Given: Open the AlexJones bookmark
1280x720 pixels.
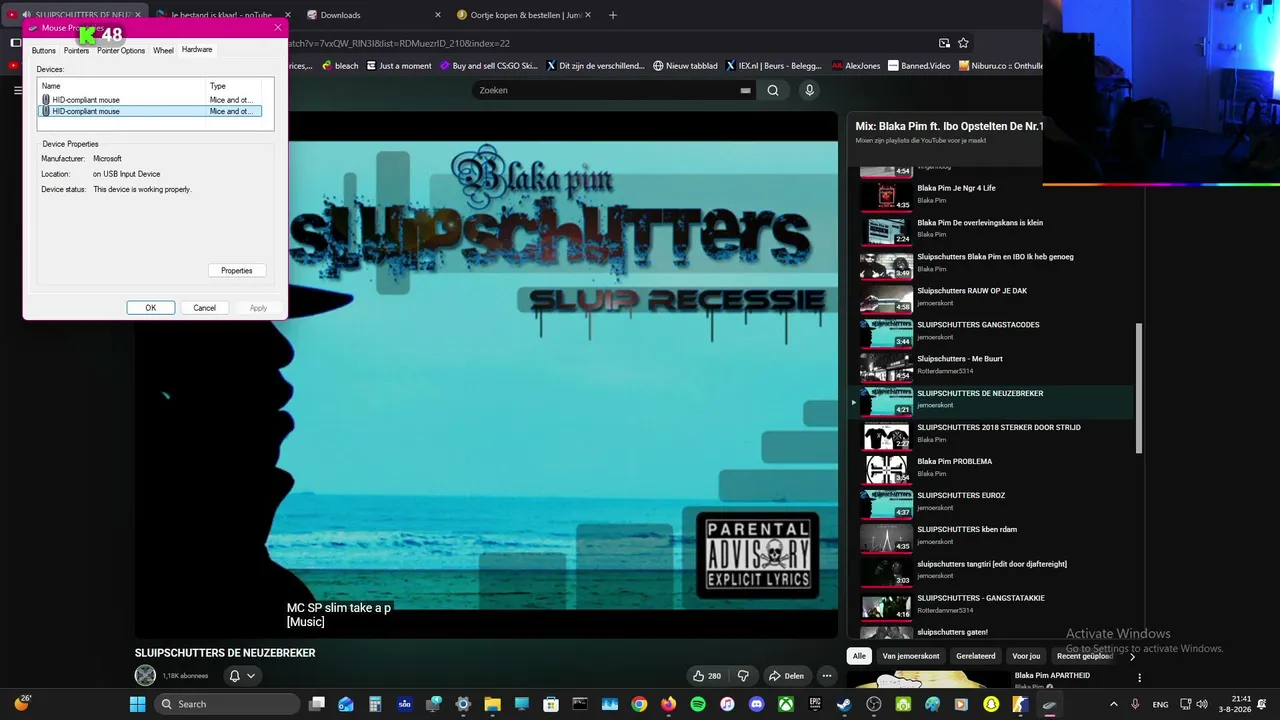Looking at the screenshot, I should pos(855,66).
